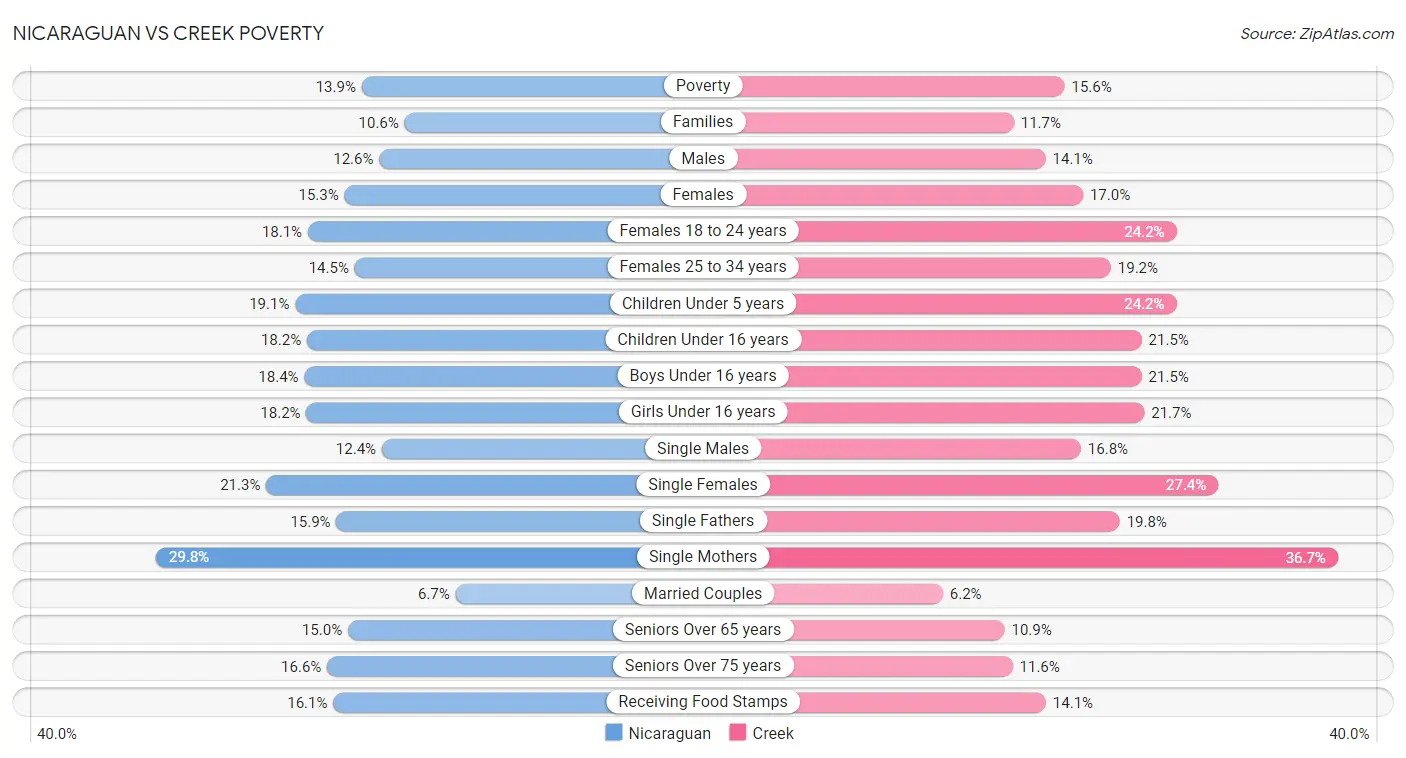The height and width of the screenshot is (758, 1406).
Task: Click the Nicaraguan vs Creek Poverty title
Action: point(168,33)
